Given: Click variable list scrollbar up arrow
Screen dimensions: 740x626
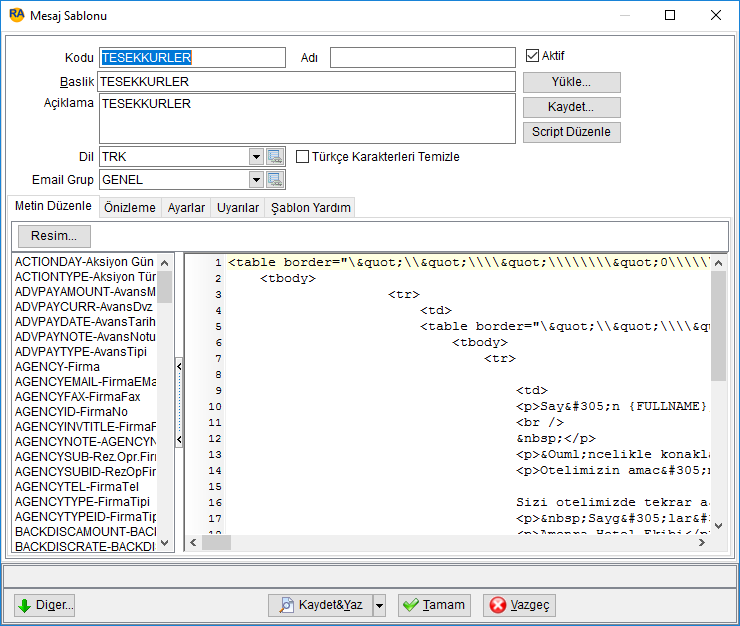Looking at the screenshot, I should point(164,263).
